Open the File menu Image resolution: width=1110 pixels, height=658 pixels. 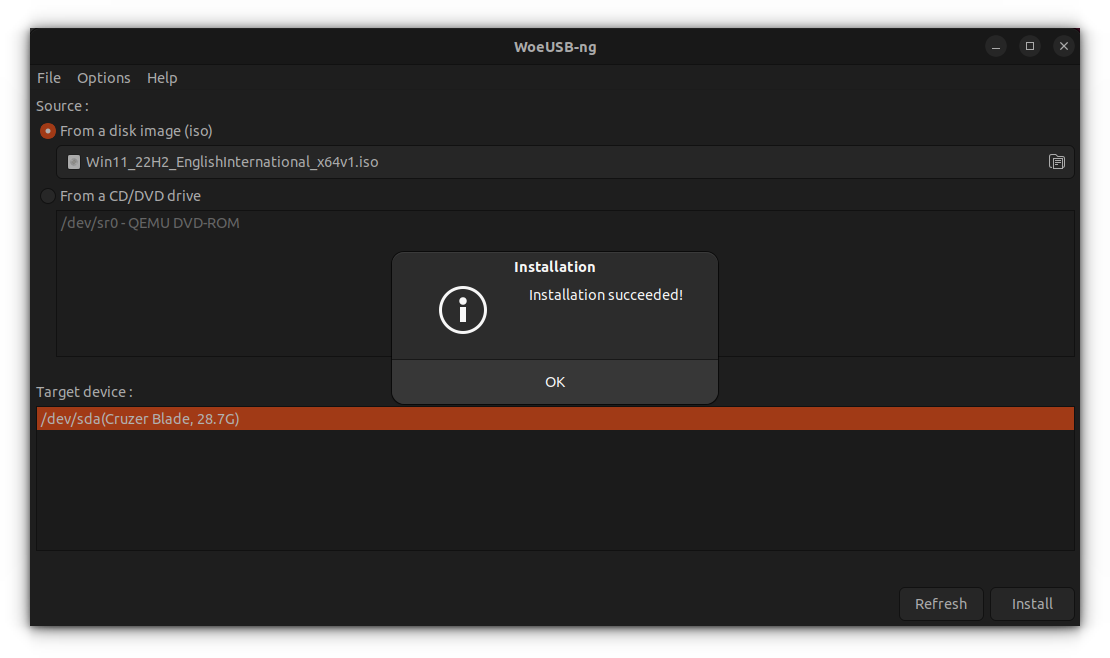coord(49,78)
